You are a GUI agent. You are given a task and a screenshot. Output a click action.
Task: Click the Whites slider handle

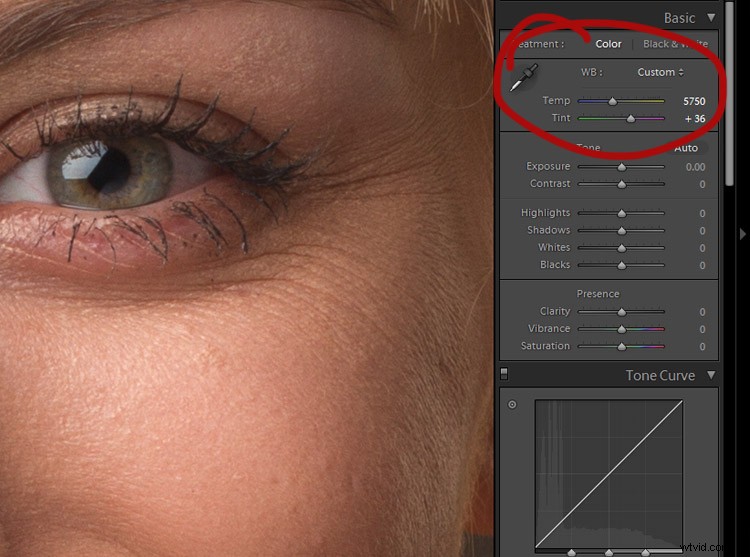tap(621, 248)
